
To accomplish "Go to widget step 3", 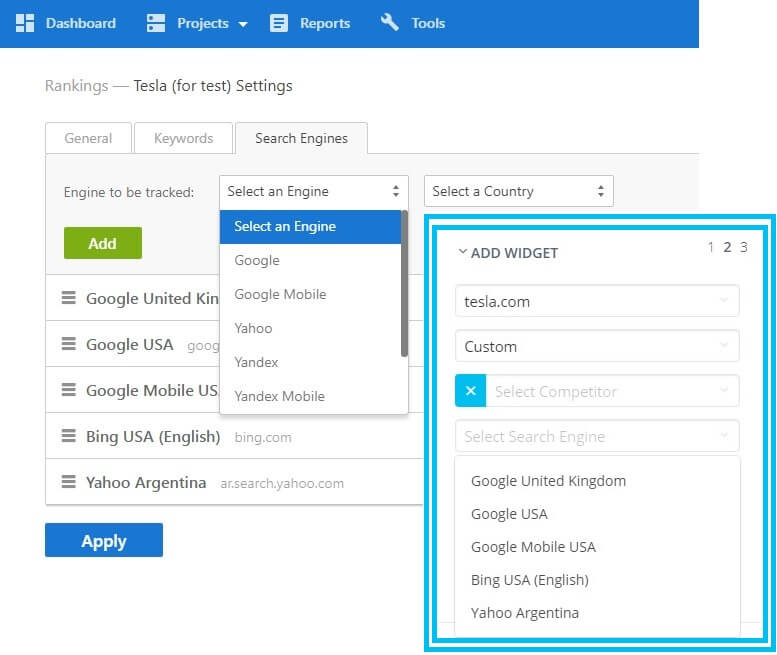I will 743,247.
